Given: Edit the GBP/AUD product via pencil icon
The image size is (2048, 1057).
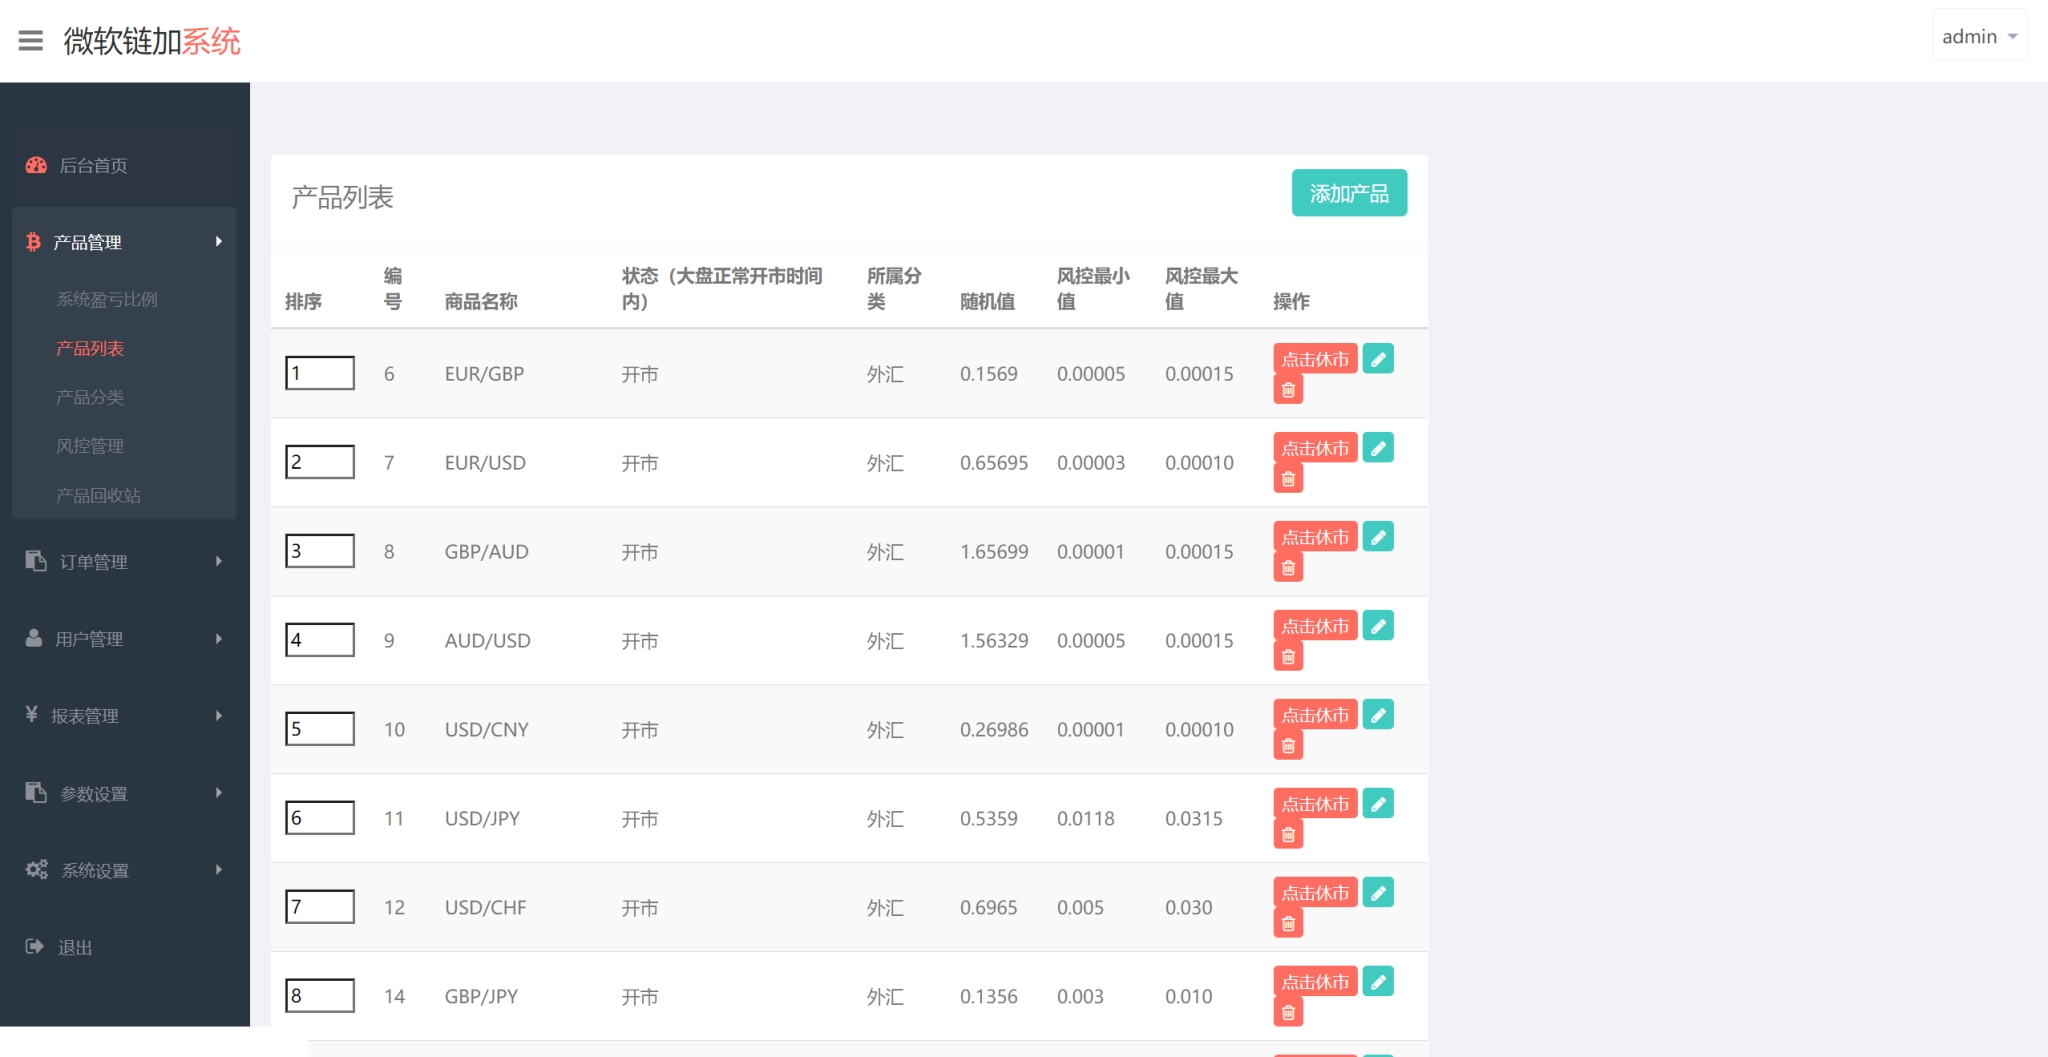Looking at the screenshot, I should [x=1378, y=537].
